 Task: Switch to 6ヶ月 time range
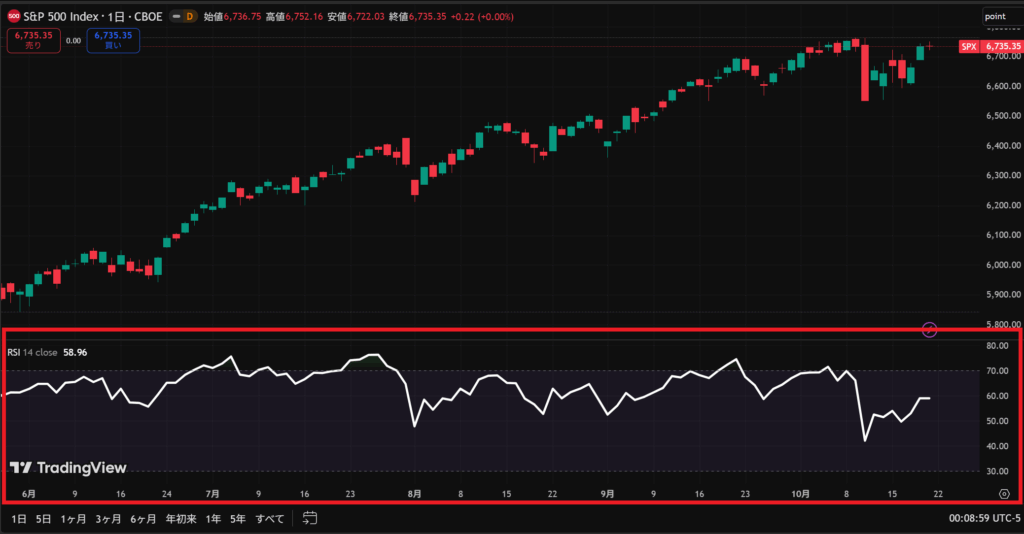click(x=145, y=519)
